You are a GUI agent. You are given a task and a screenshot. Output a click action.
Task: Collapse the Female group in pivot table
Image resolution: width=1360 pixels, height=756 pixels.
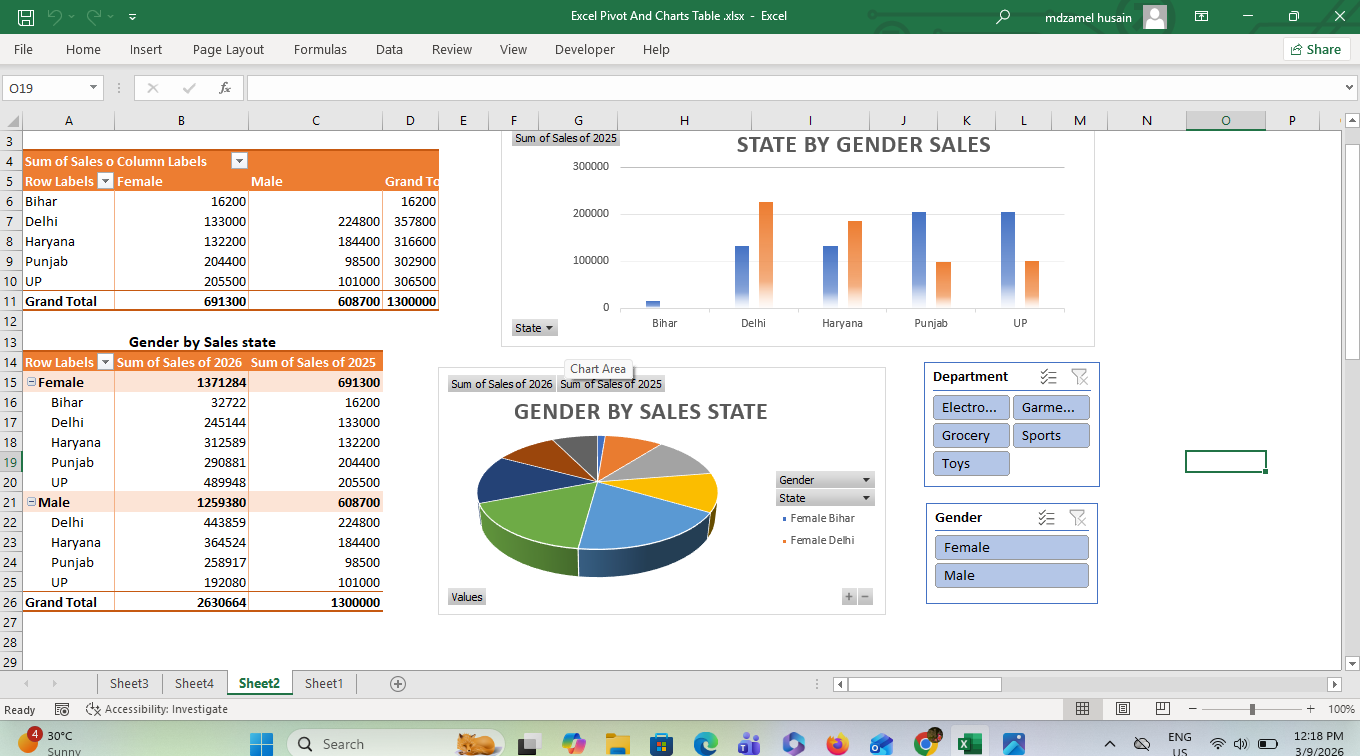point(31,382)
